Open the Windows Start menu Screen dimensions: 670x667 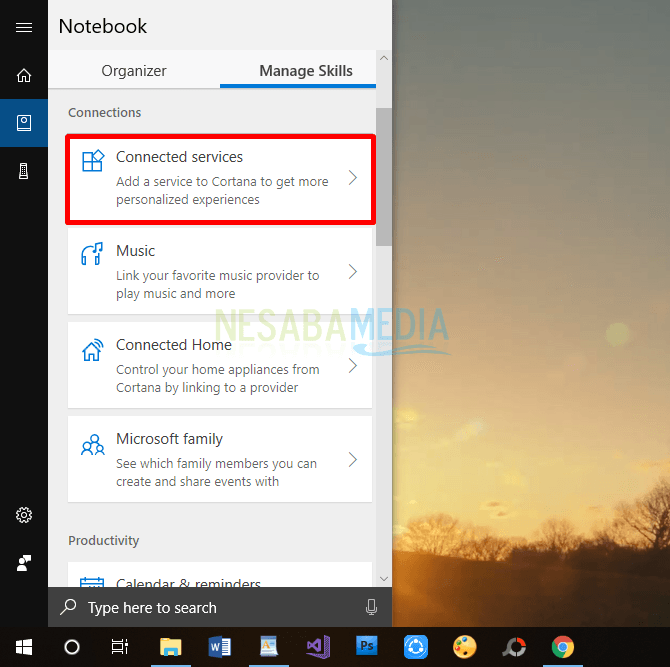point(24,647)
